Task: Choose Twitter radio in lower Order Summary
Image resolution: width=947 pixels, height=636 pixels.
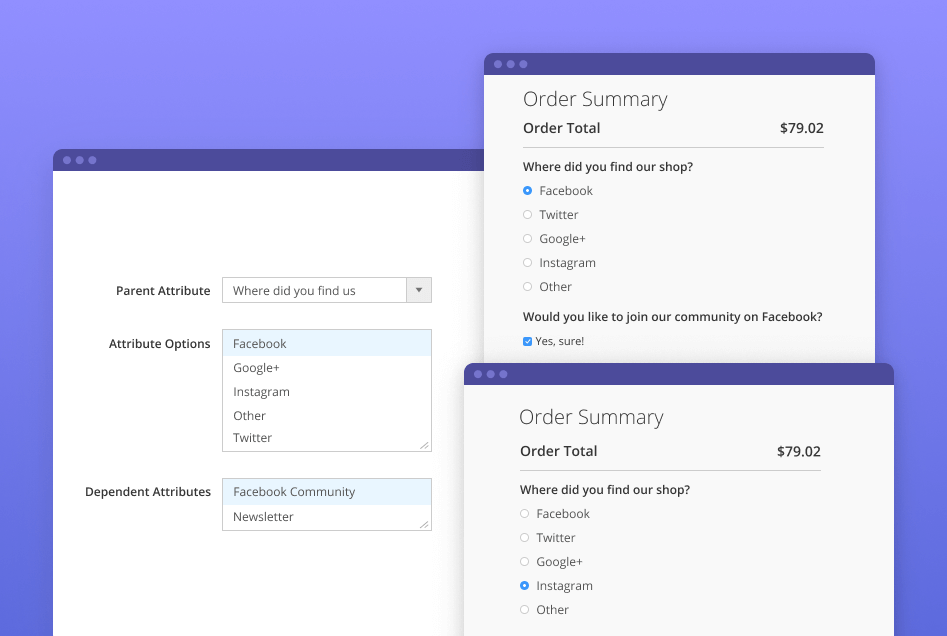Action: pyautogui.click(x=524, y=538)
